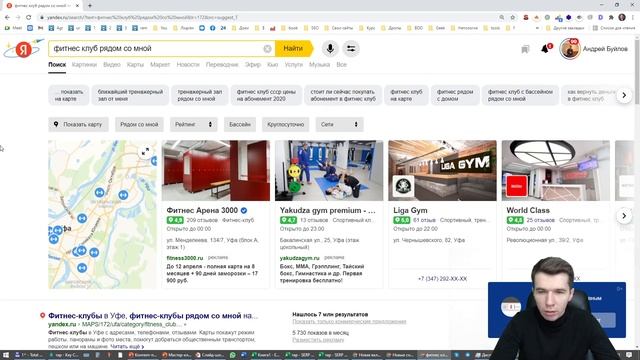640x360 pixels.
Task: Click verified badge next to Фитнес Арена 3000
Action: tap(244, 211)
